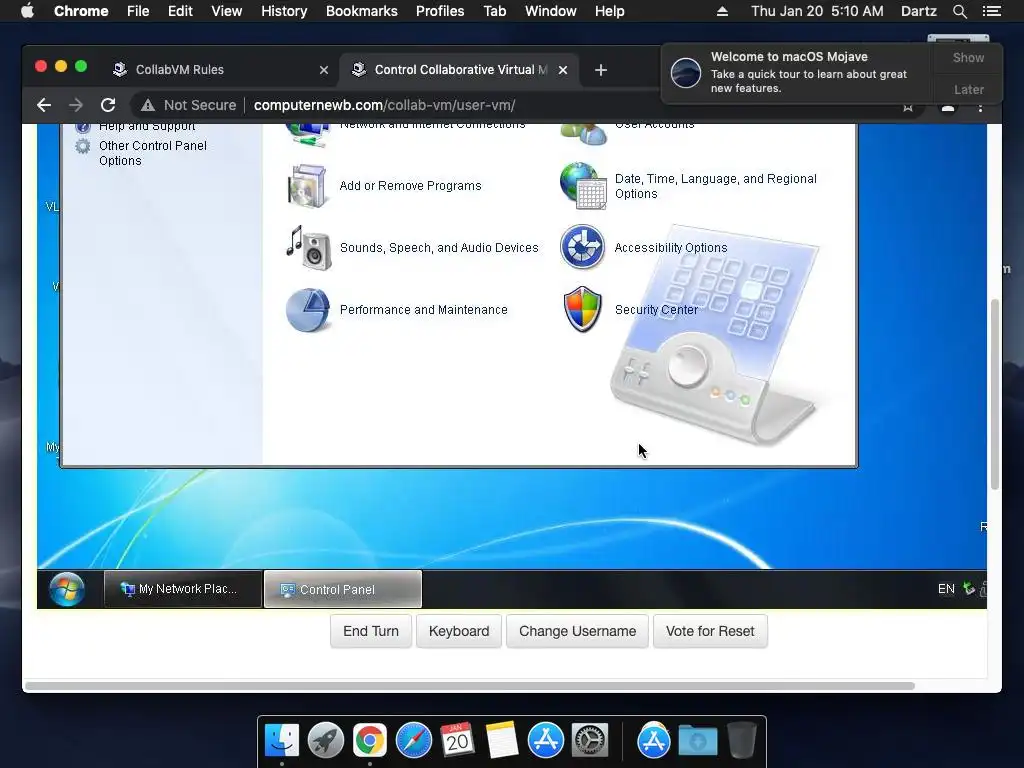
Task: Click the page's vertical scrollbar thumb
Action: click(x=995, y=394)
